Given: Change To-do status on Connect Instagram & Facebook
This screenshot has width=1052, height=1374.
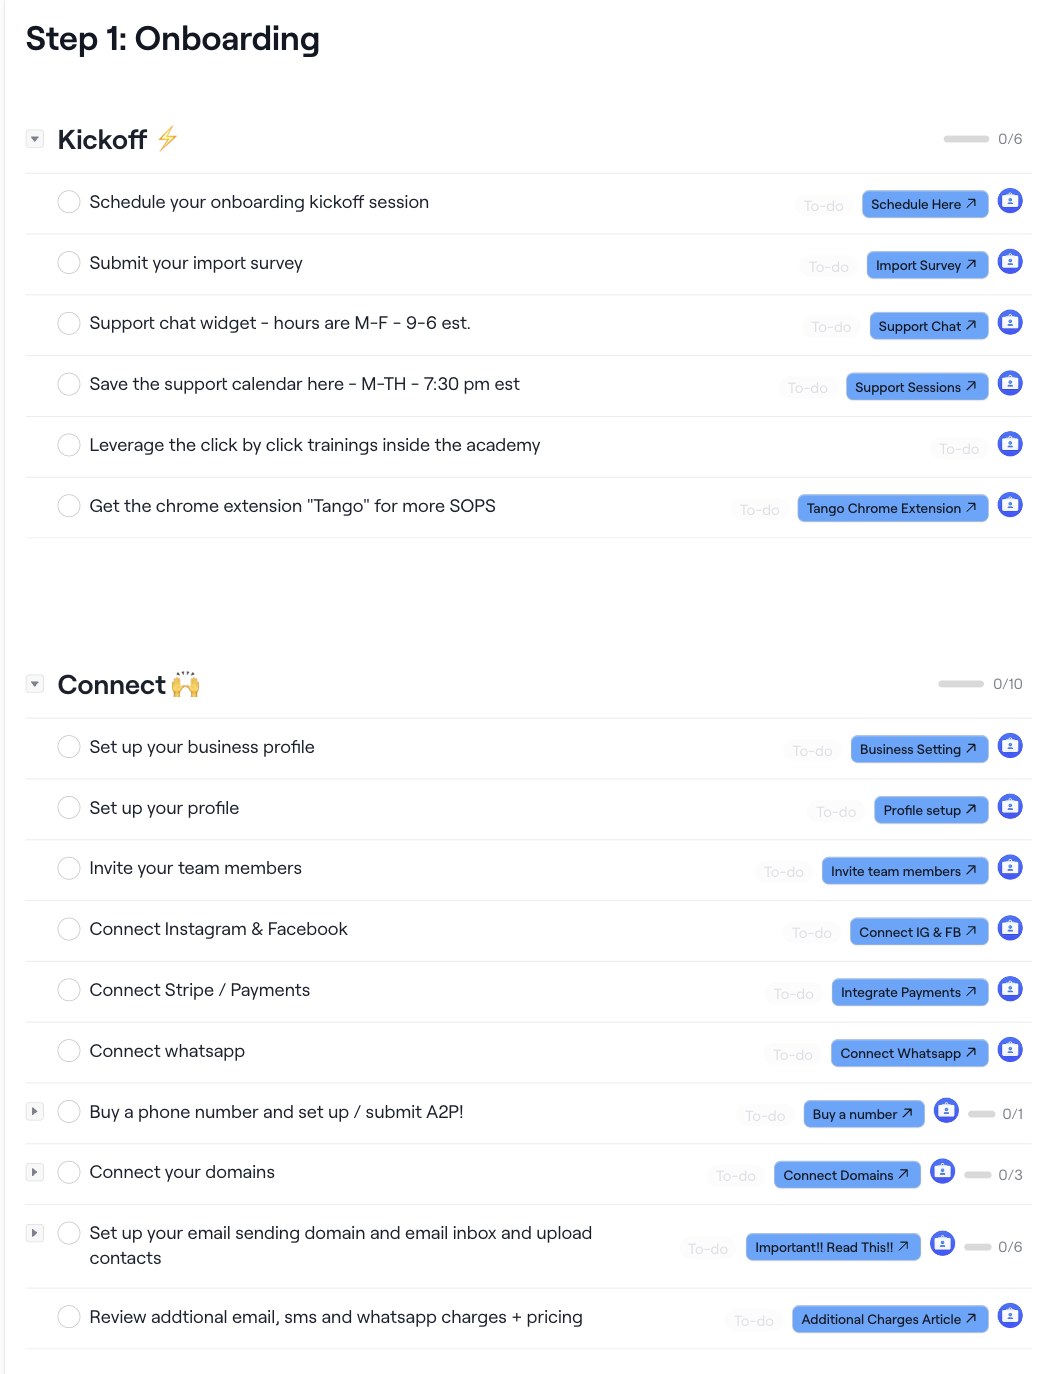Looking at the screenshot, I should click(811, 932).
